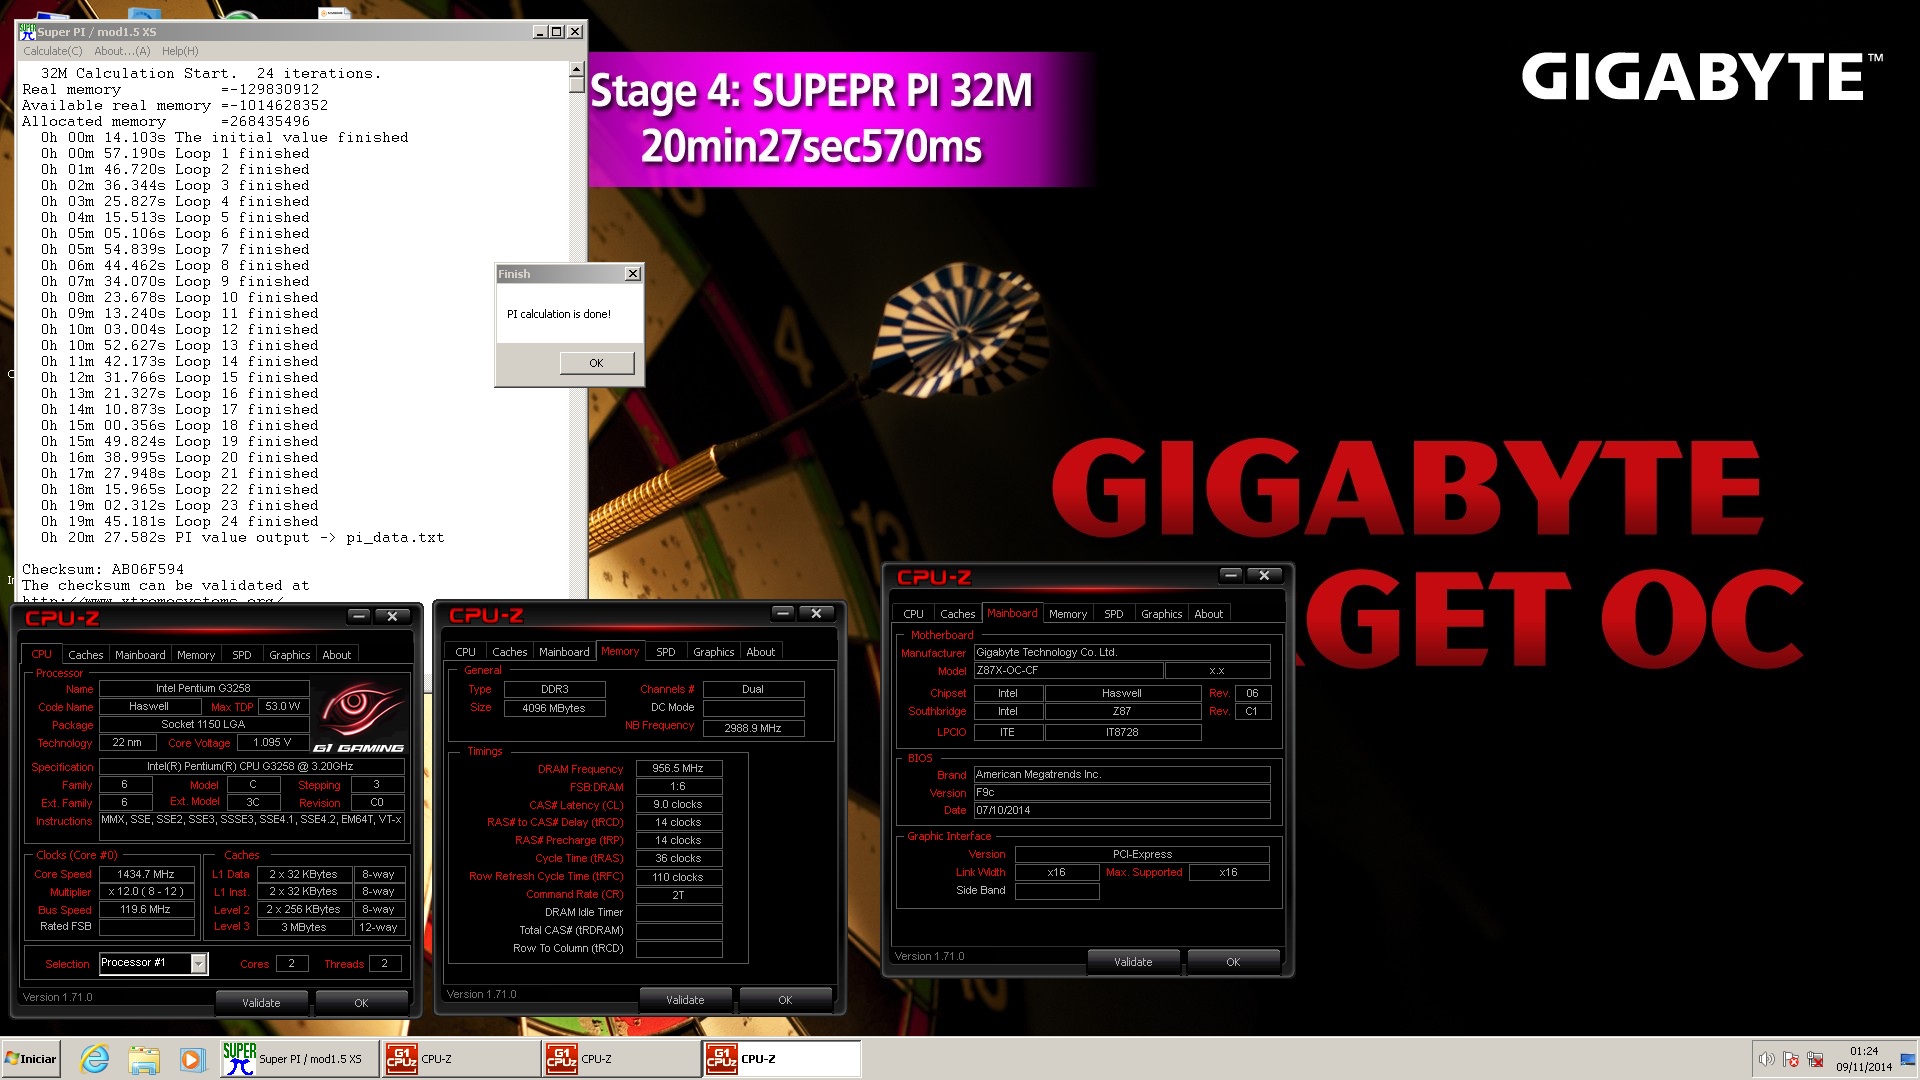Click OK in PI calculation done dialog

click(x=596, y=363)
